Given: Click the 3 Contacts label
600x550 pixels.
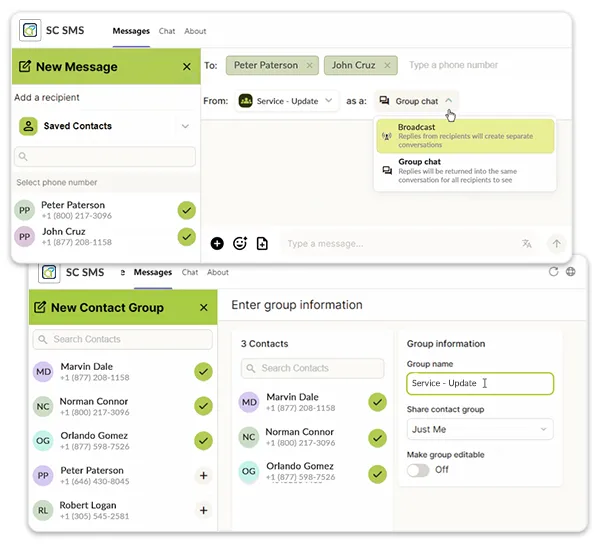Looking at the screenshot, I should coord(264,344).
